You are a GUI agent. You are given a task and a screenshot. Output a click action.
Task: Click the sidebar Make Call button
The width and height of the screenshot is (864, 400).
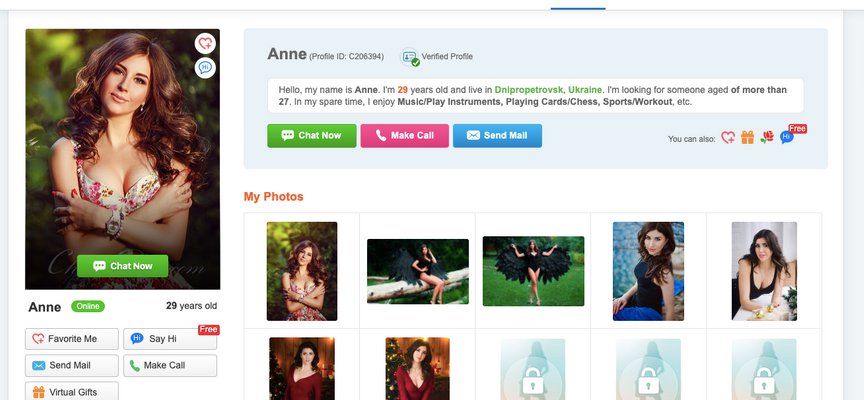170,365
